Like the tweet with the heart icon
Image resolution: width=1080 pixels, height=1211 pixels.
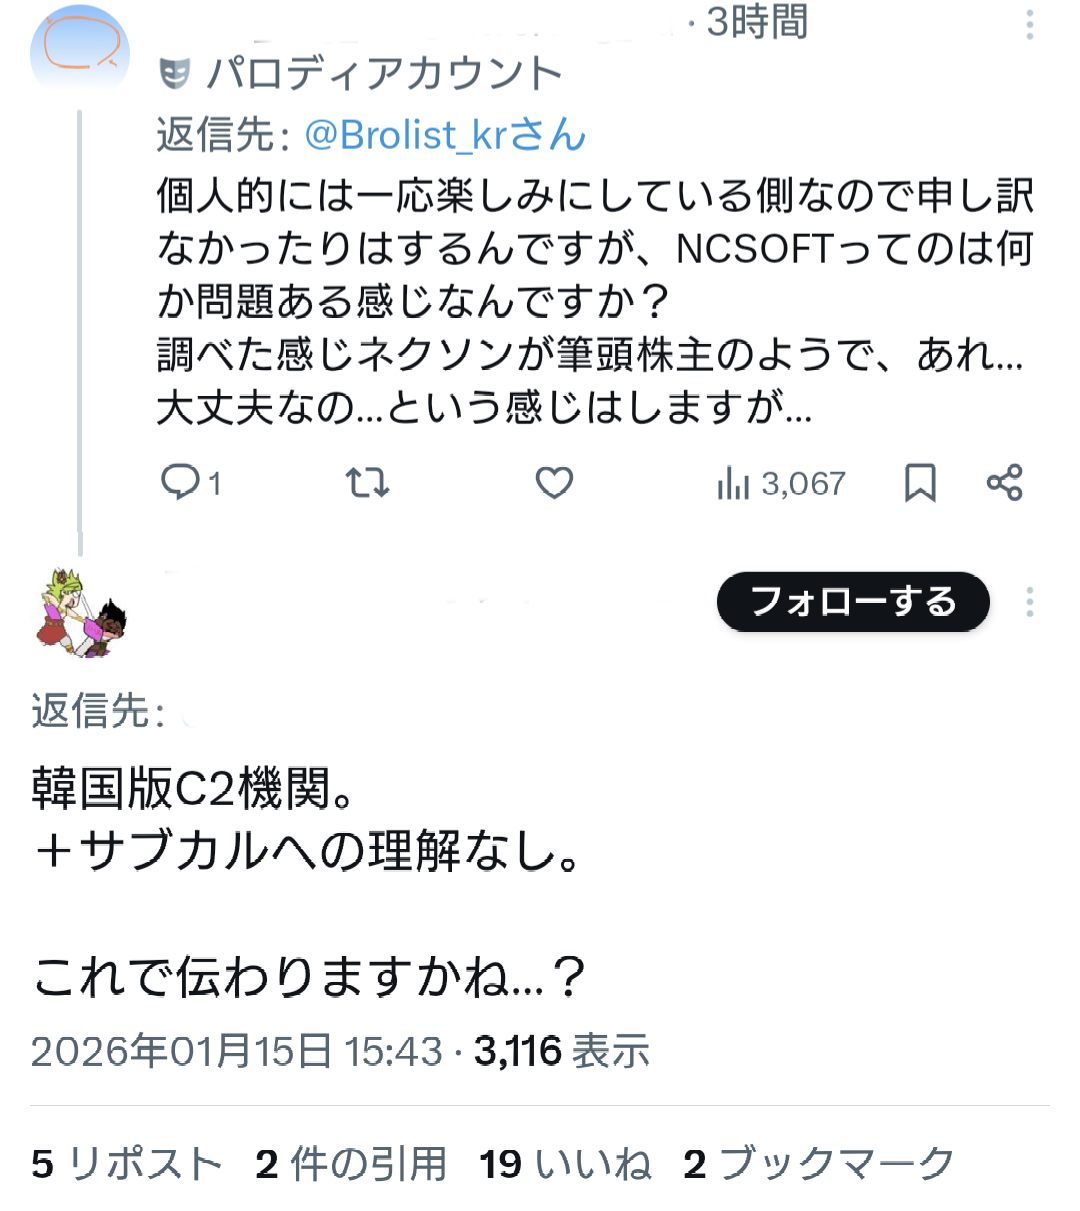click(553, 483)
